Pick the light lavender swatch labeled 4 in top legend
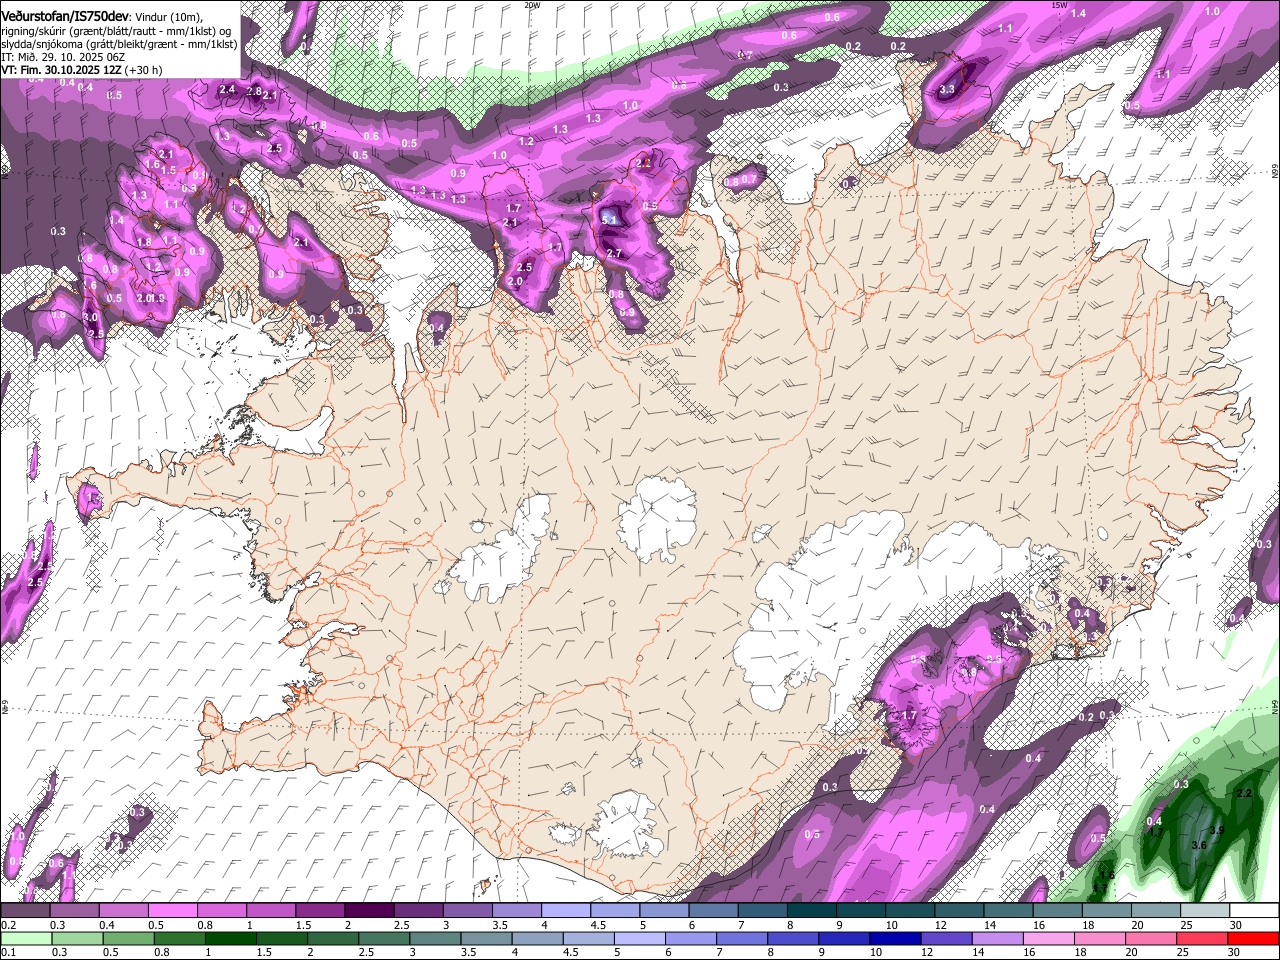The image size is (1280, 960). [x=565, y=910]
